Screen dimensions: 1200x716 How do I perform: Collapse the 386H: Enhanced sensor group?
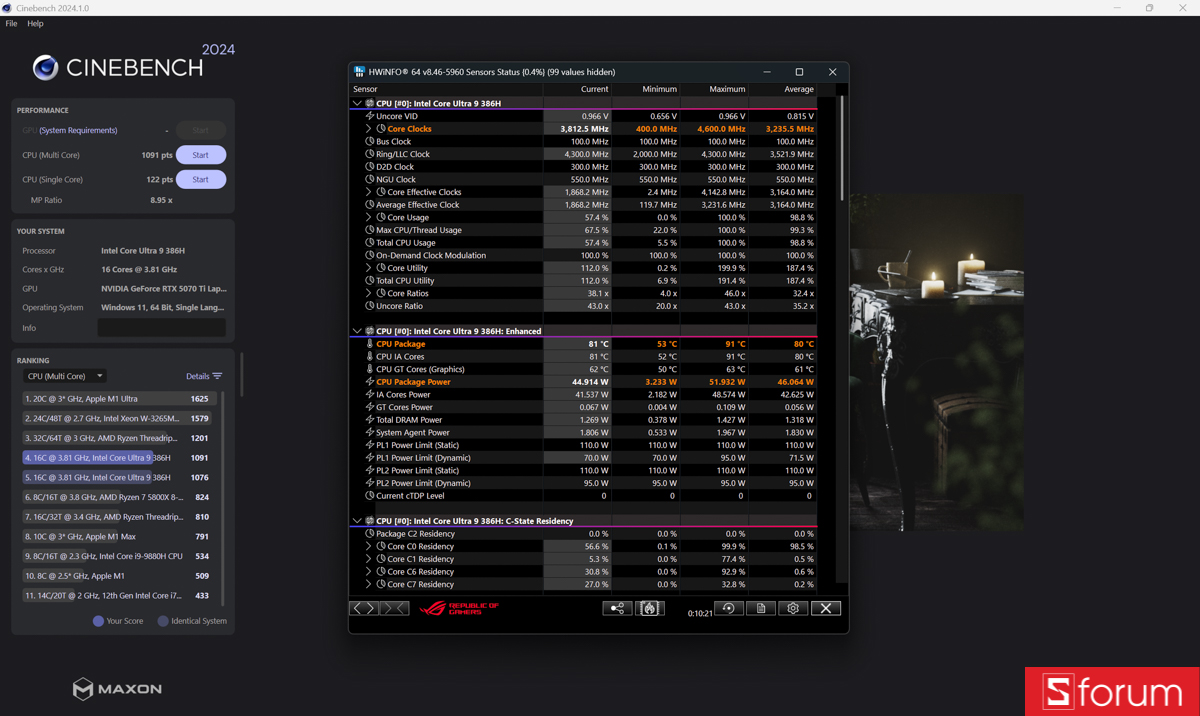pyautogui.click(x=357, y=331)
